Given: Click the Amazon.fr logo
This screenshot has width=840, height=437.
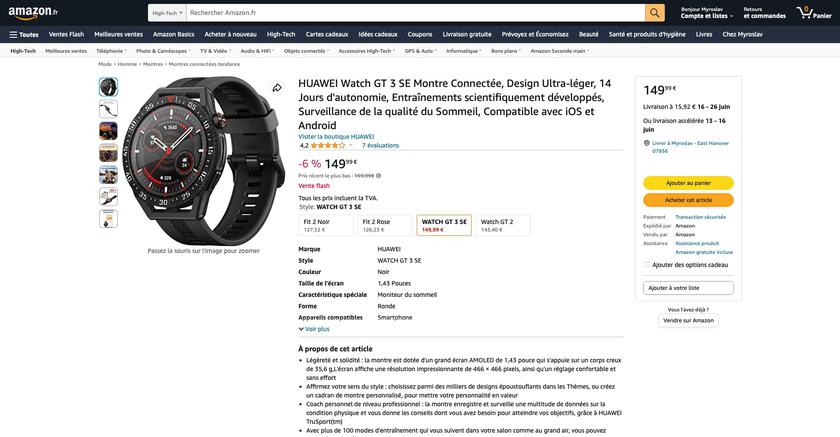Looking at the screenshot, I should pyautogui.click(x=33, y=13).
